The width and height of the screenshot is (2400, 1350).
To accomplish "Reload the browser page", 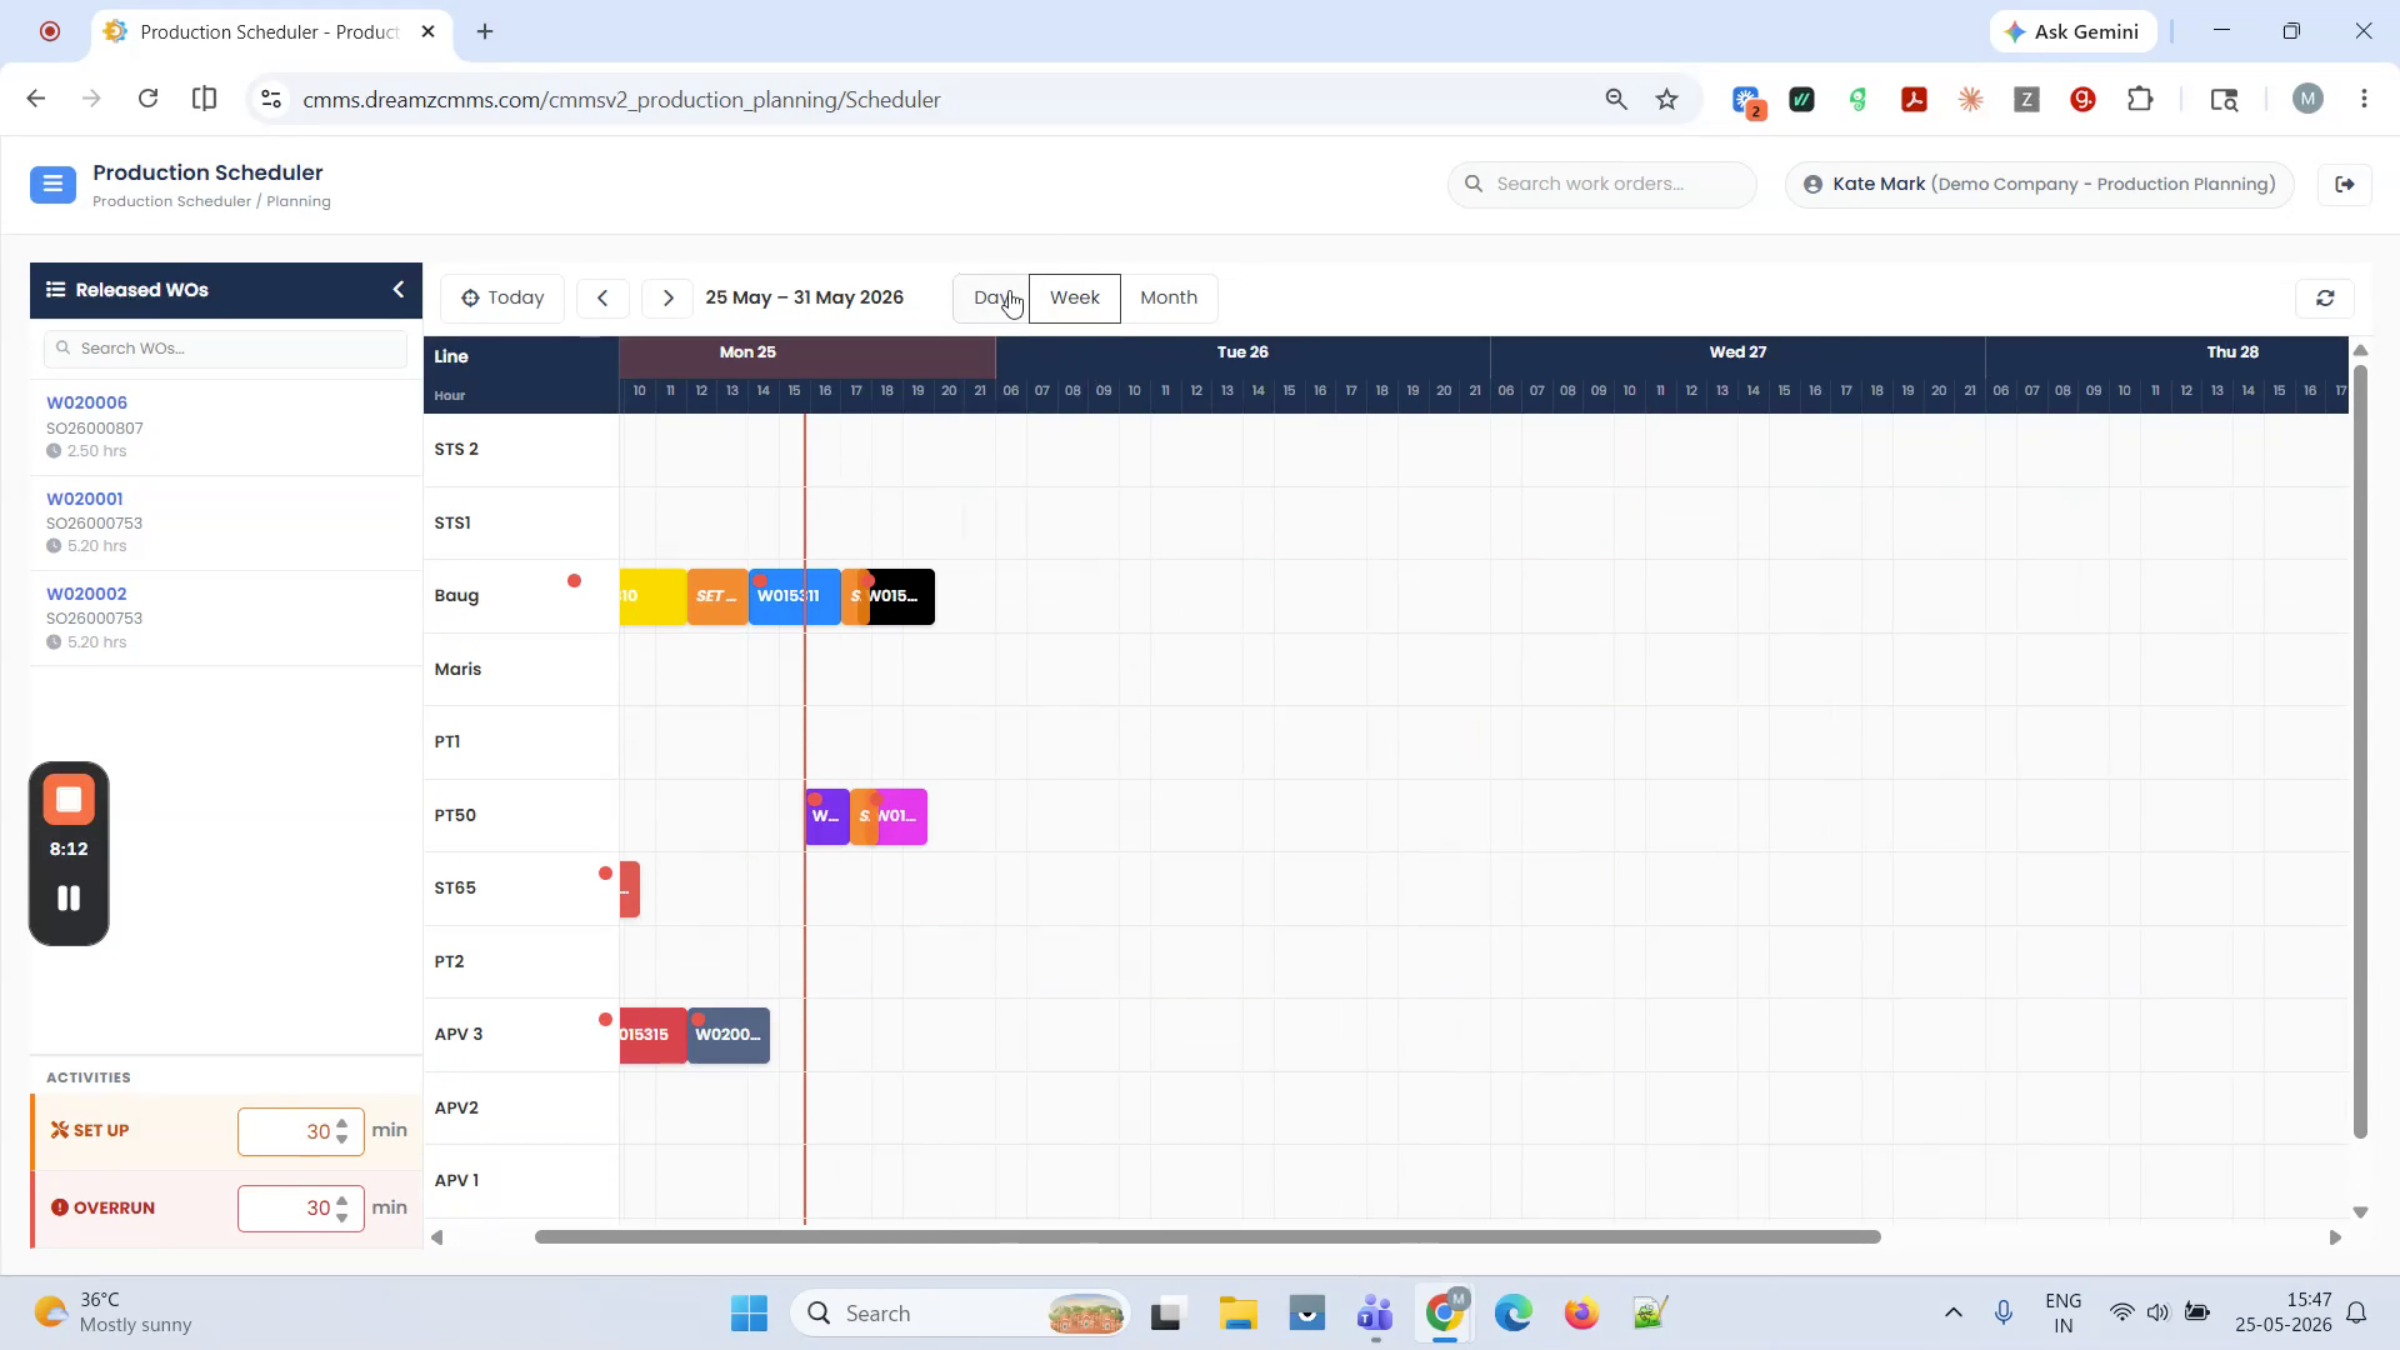I will 148,99.
